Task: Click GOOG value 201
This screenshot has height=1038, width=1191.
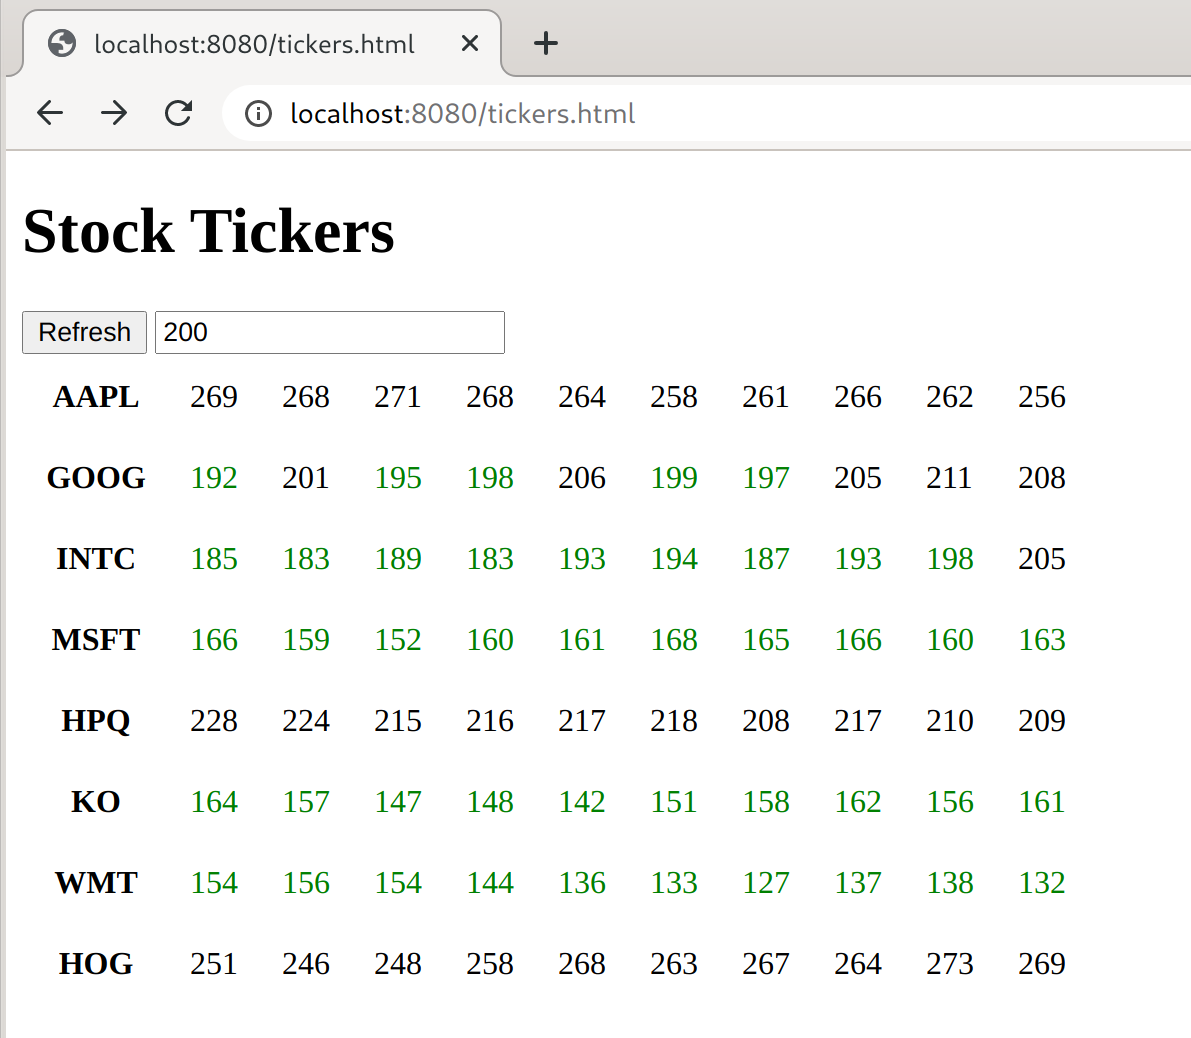Action: (x=306, y=478)
